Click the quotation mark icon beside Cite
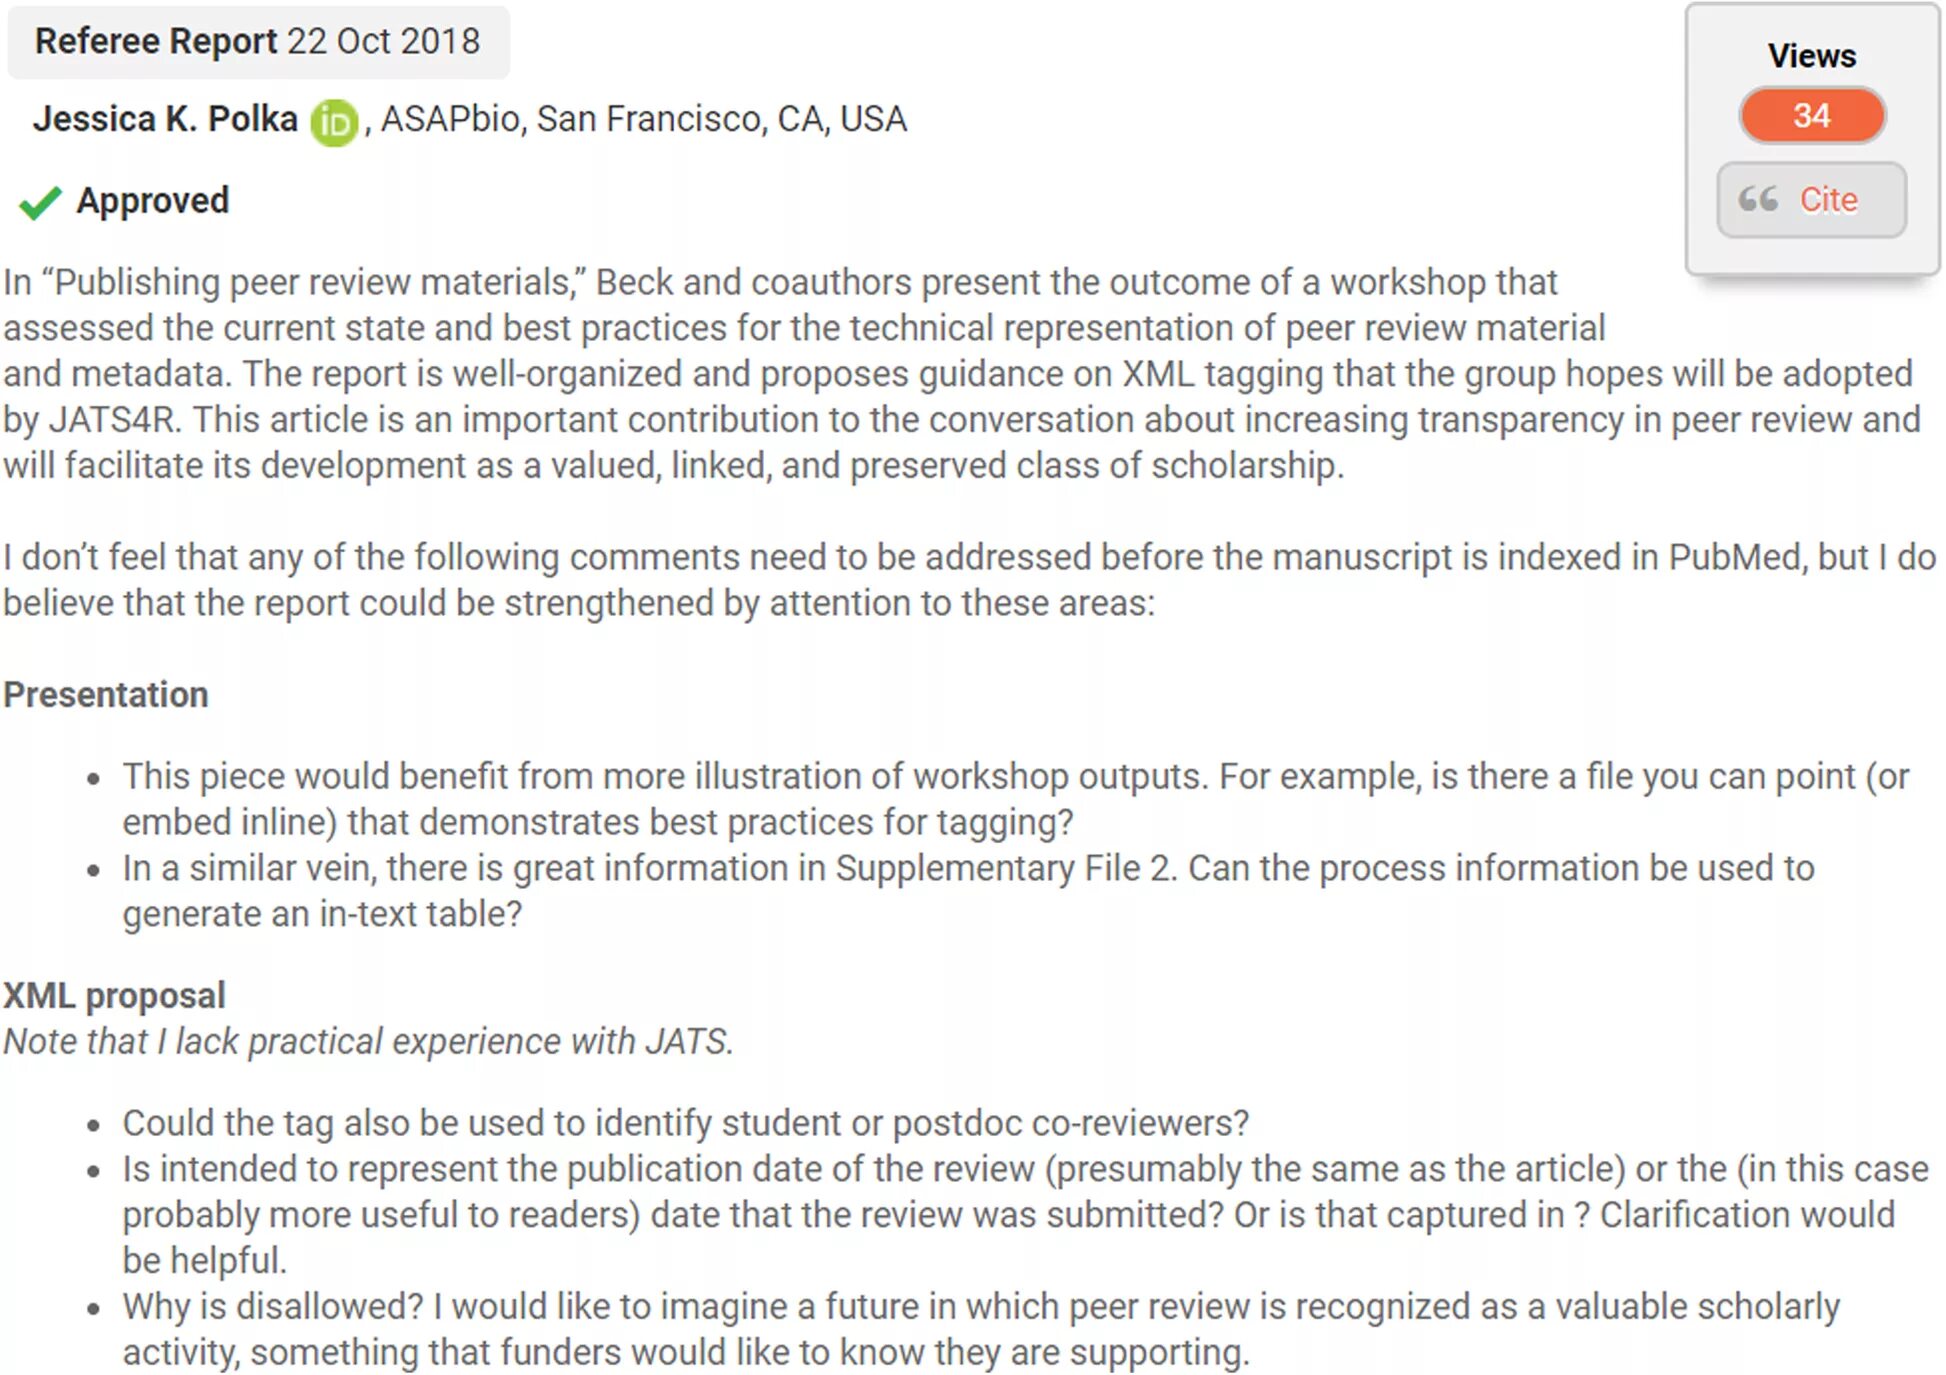This screenshot has width=1946, height=1375. point(1758,199)
